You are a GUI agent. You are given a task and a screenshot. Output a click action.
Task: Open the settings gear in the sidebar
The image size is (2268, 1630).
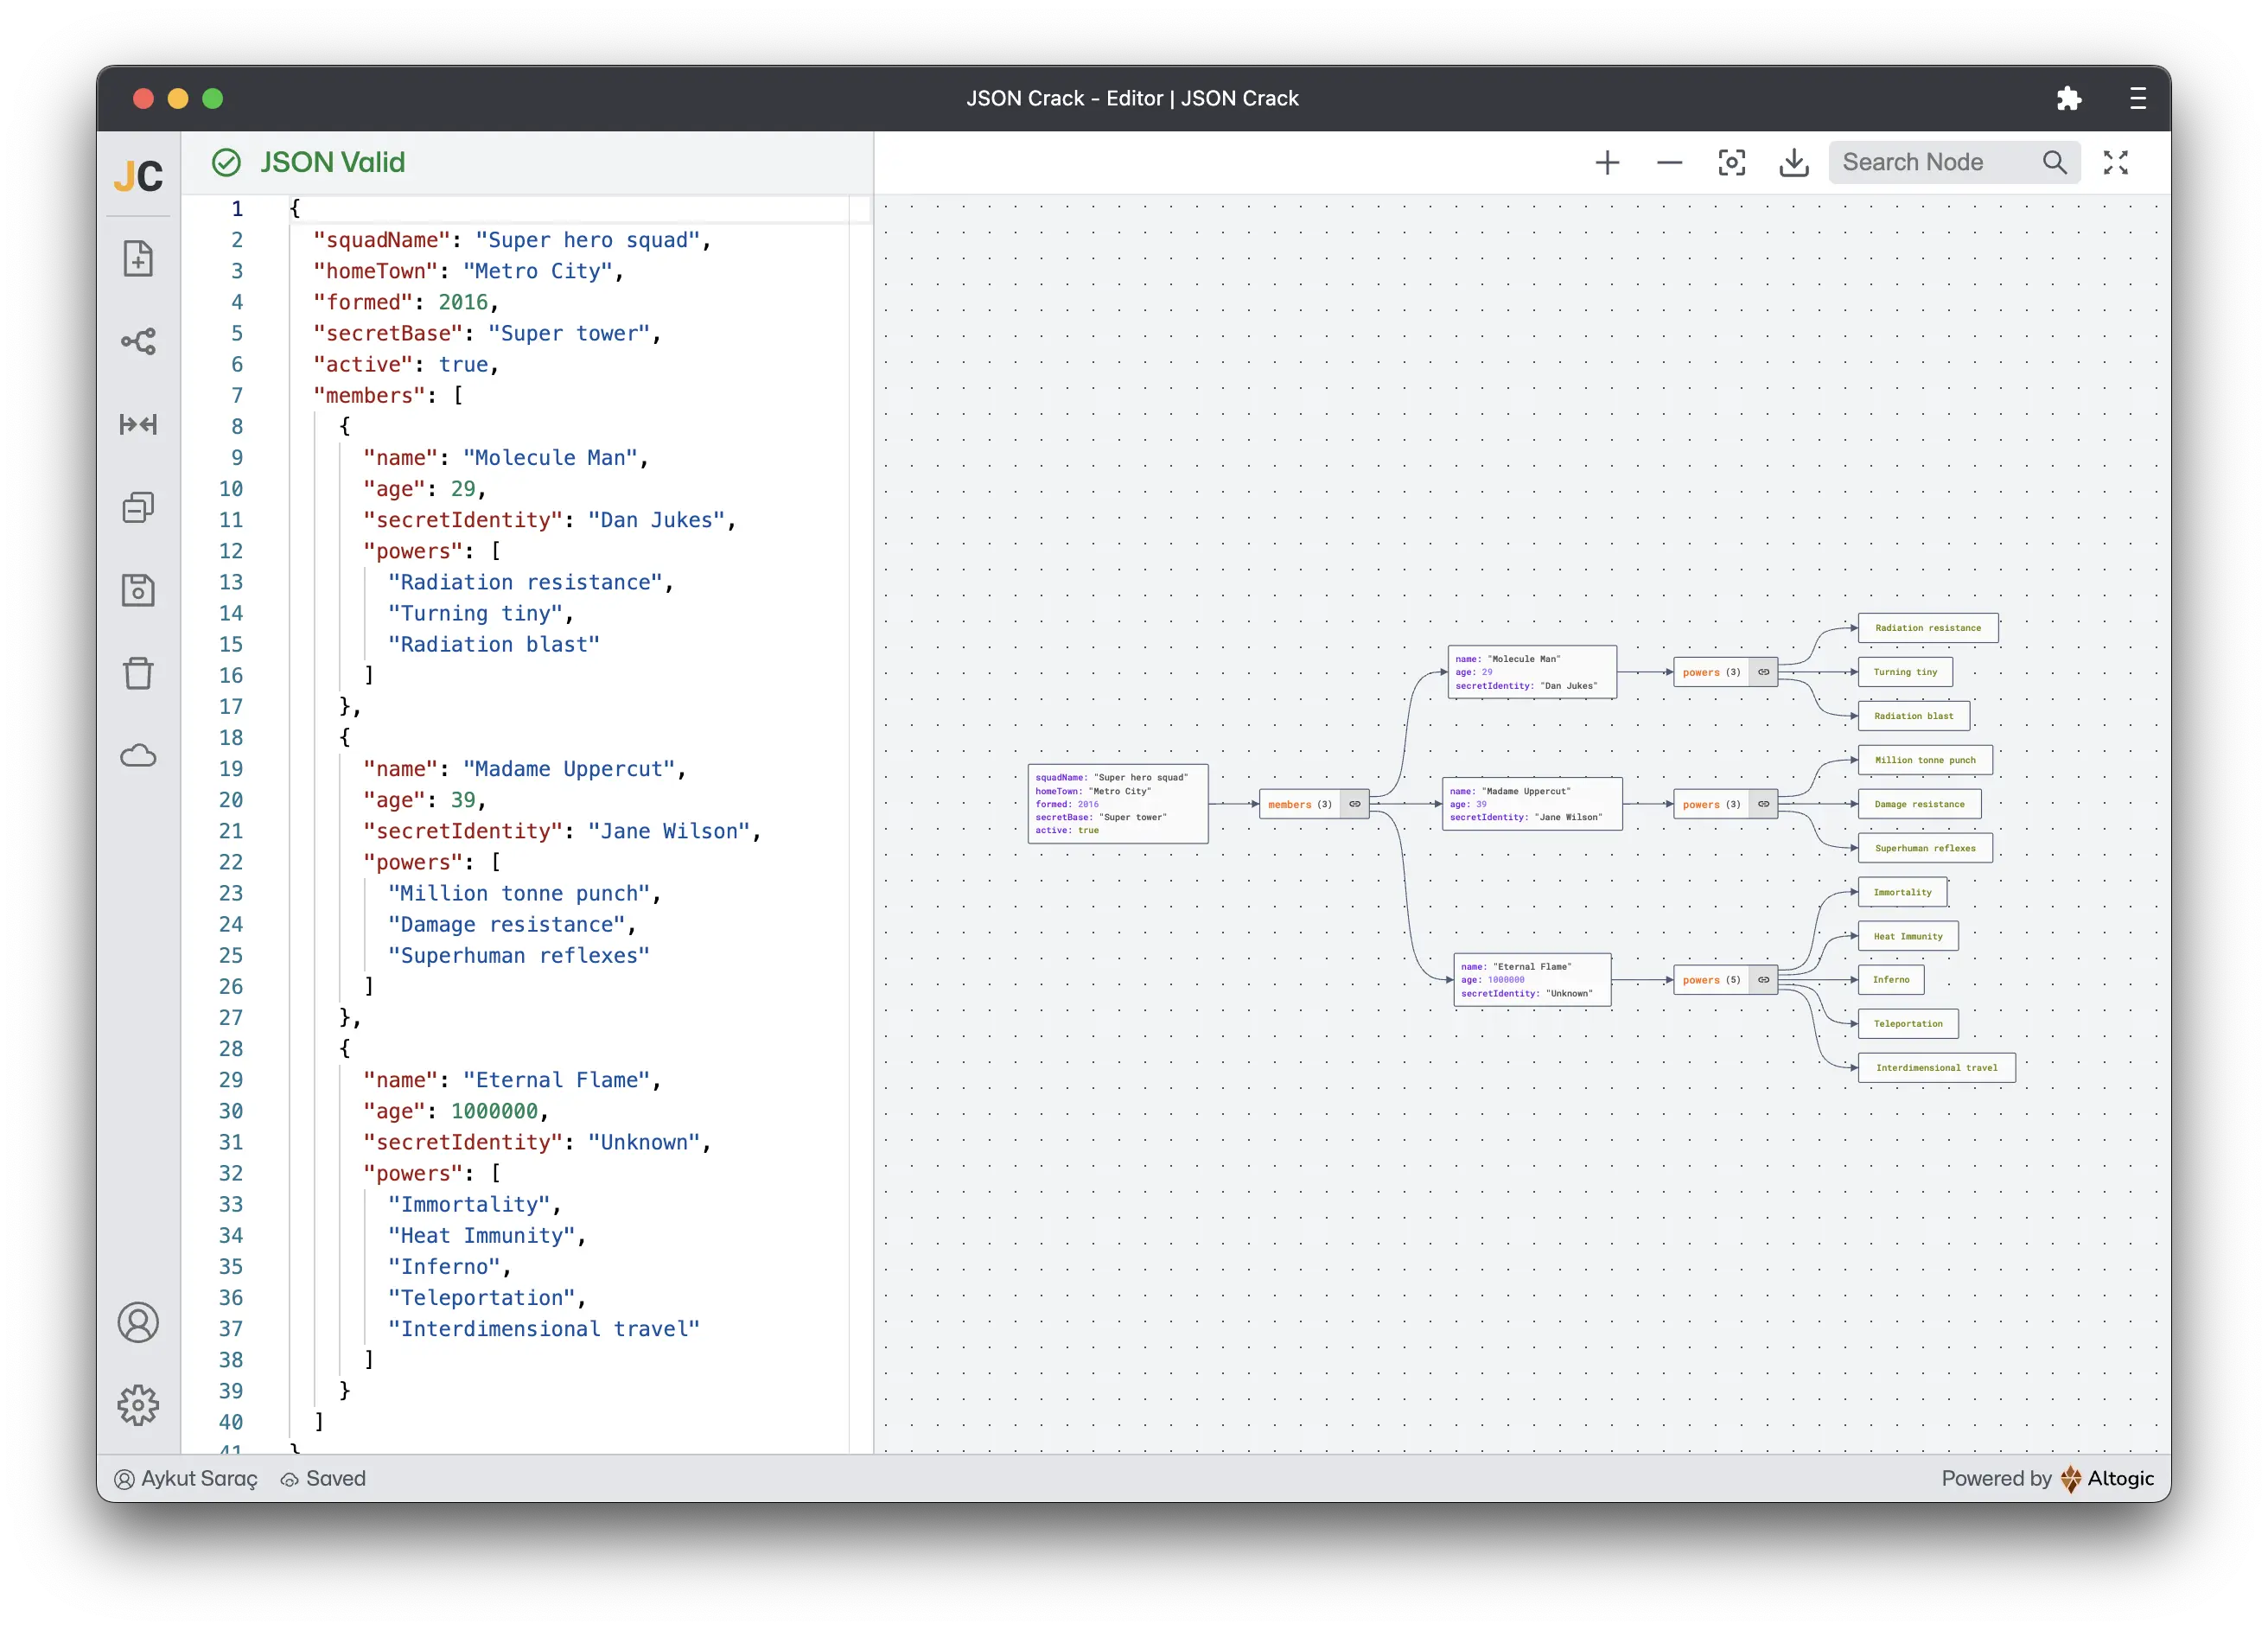coord(138,1405)
